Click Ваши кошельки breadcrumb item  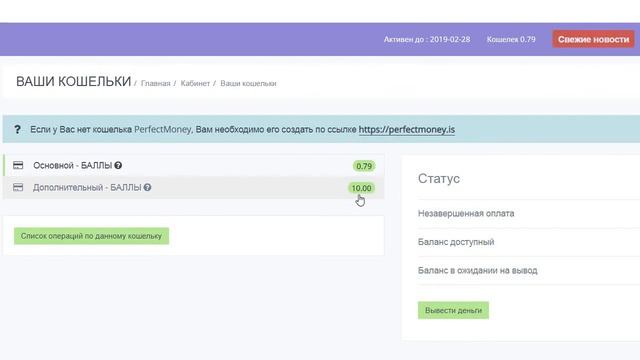click(x=248, y=83)
